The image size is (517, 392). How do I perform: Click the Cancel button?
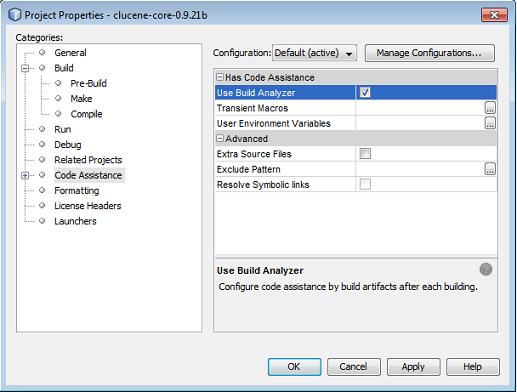[354, 367]
